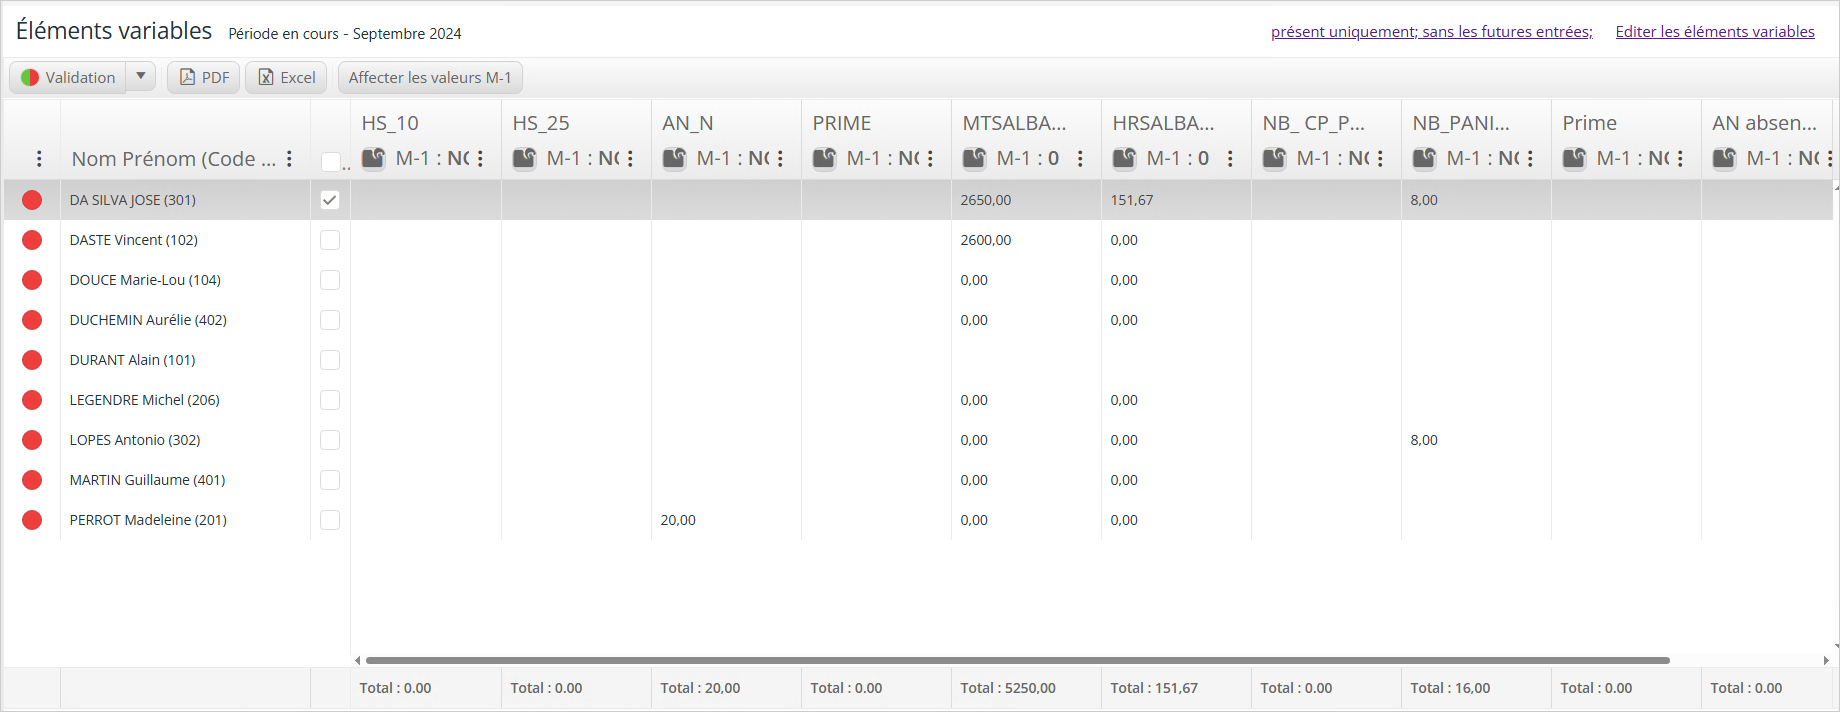Viewport: 1840px width, 712px height.
Task: Click the M-1 copy icon under MTSALBA column
Action: pyautogui.click(x=975, y=158)
